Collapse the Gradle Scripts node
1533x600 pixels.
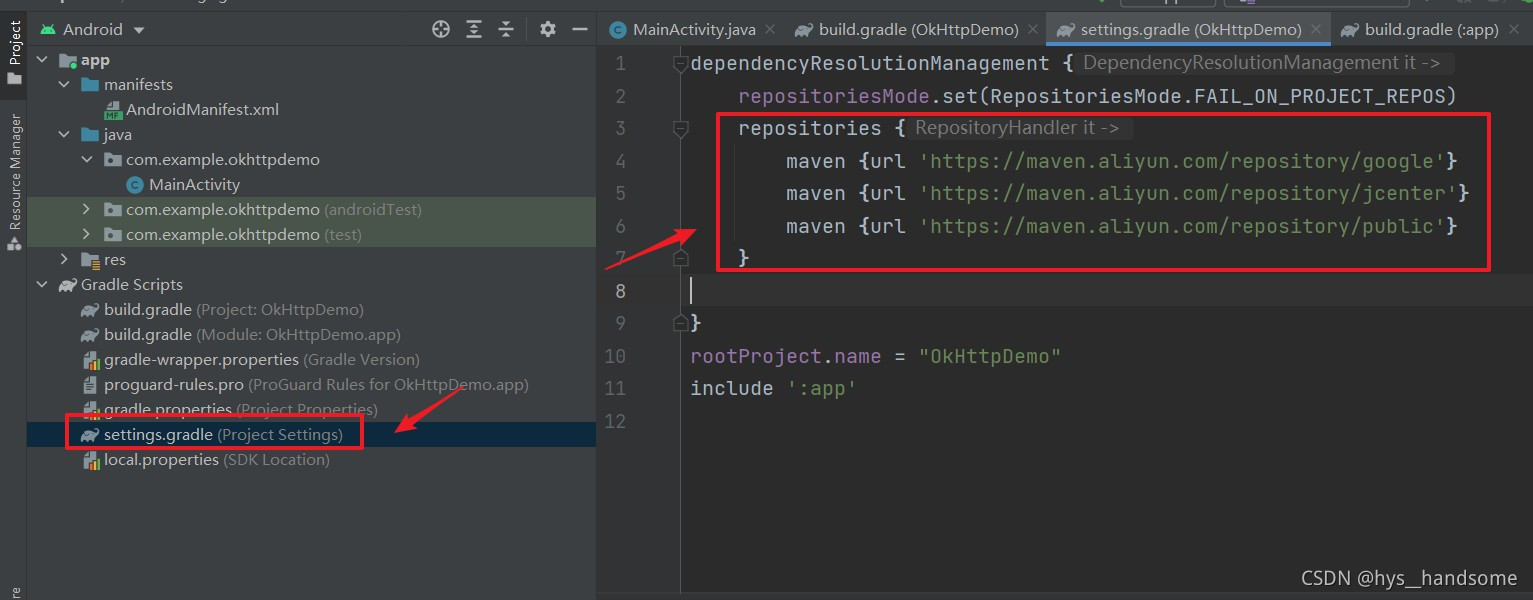(42, 285)
